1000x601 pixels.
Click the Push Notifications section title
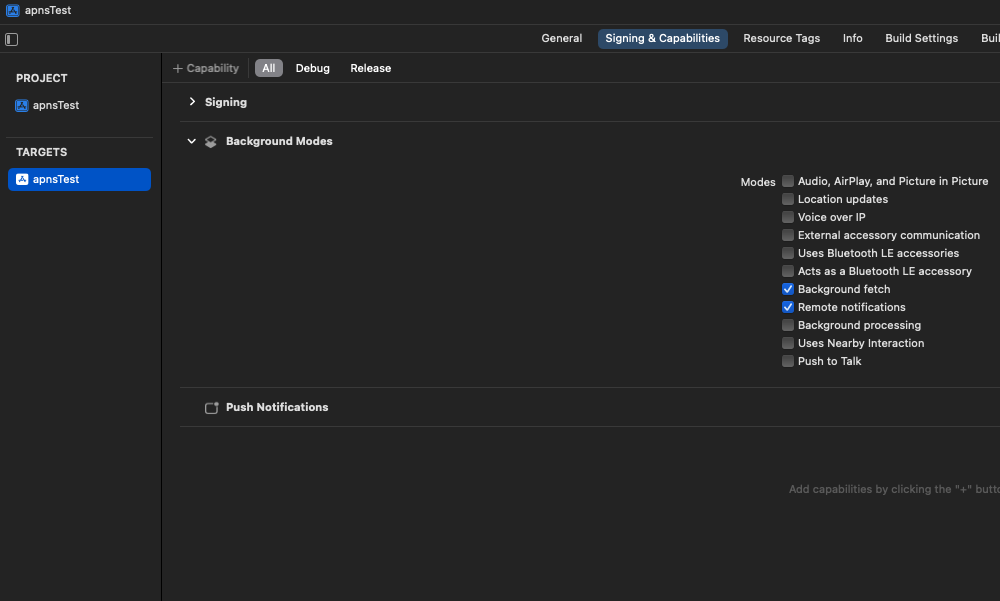(x=277, y=407)
